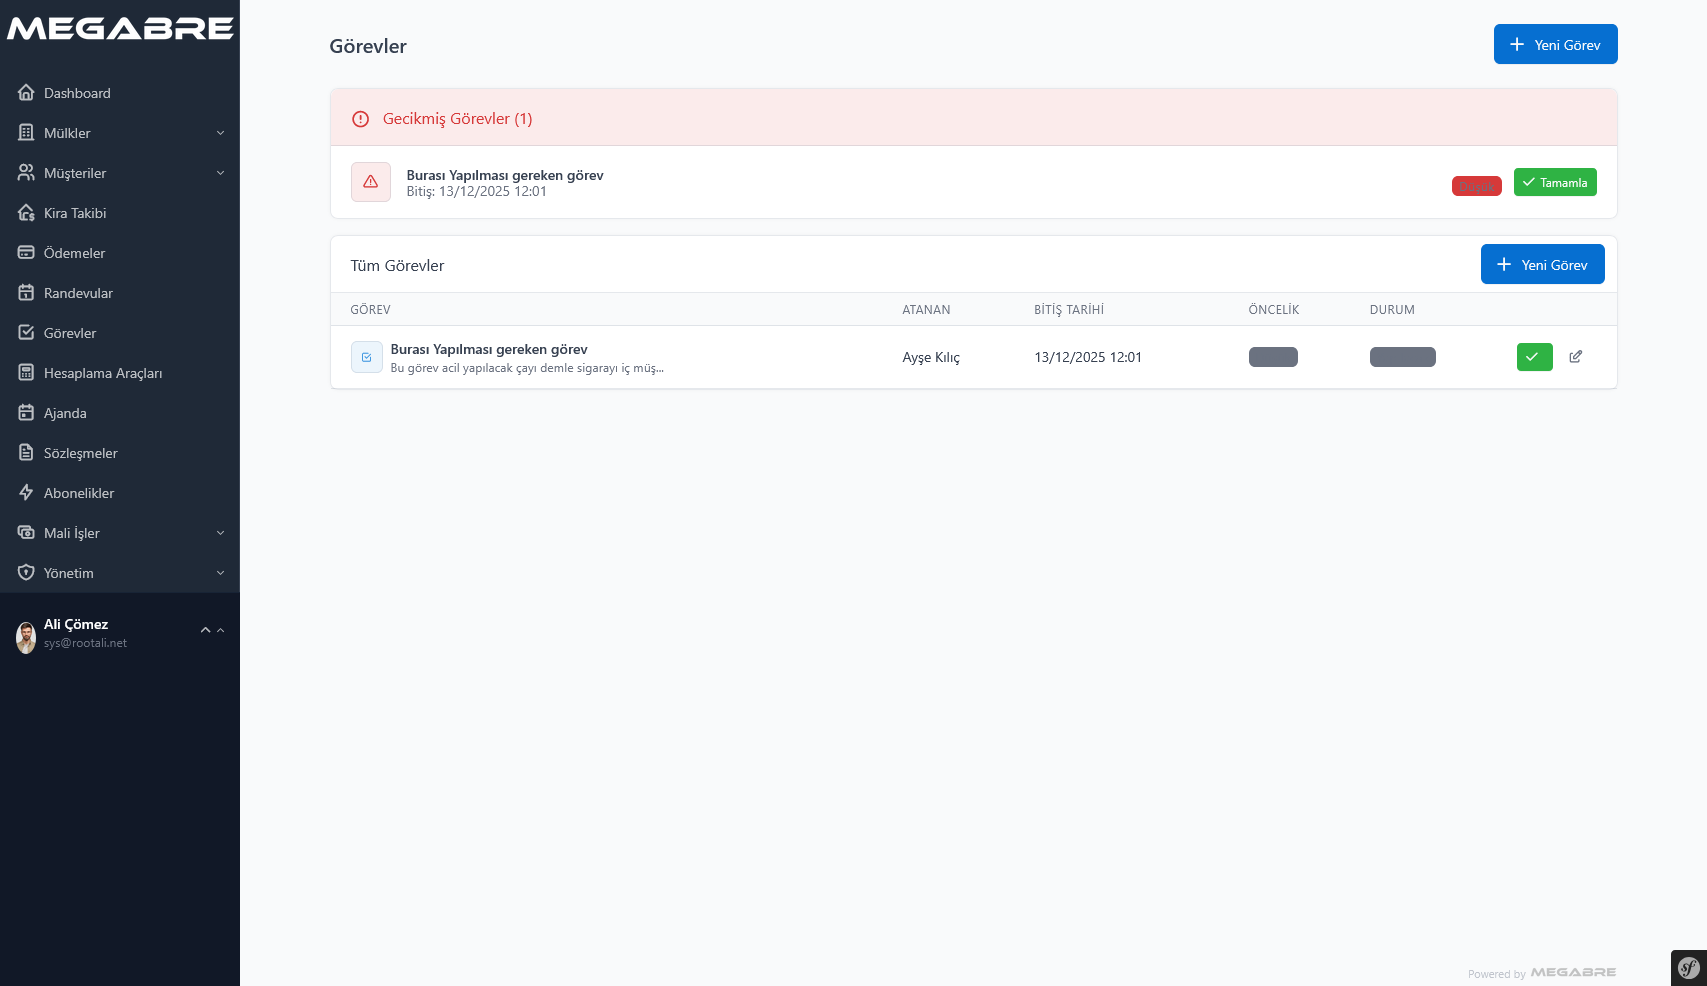Click the red warning icon of overdue task
The height and width of the screenshot is (986, 1707).
pos(370,182)
